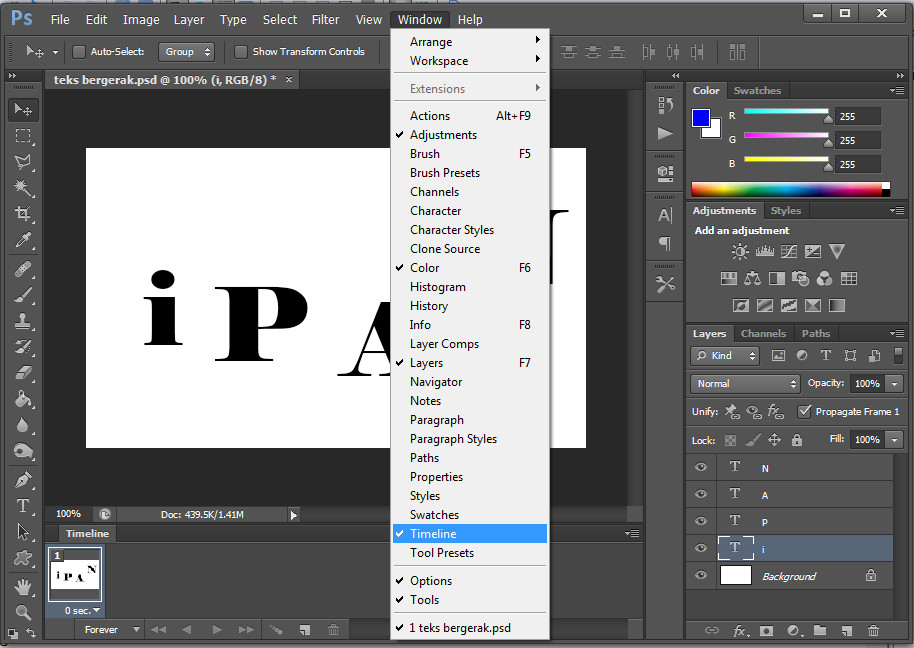Image resolution: width=914 pixels, height=648 pixels.
Task: Switch to the Paths tab
Action: click(x=815, y=333)
